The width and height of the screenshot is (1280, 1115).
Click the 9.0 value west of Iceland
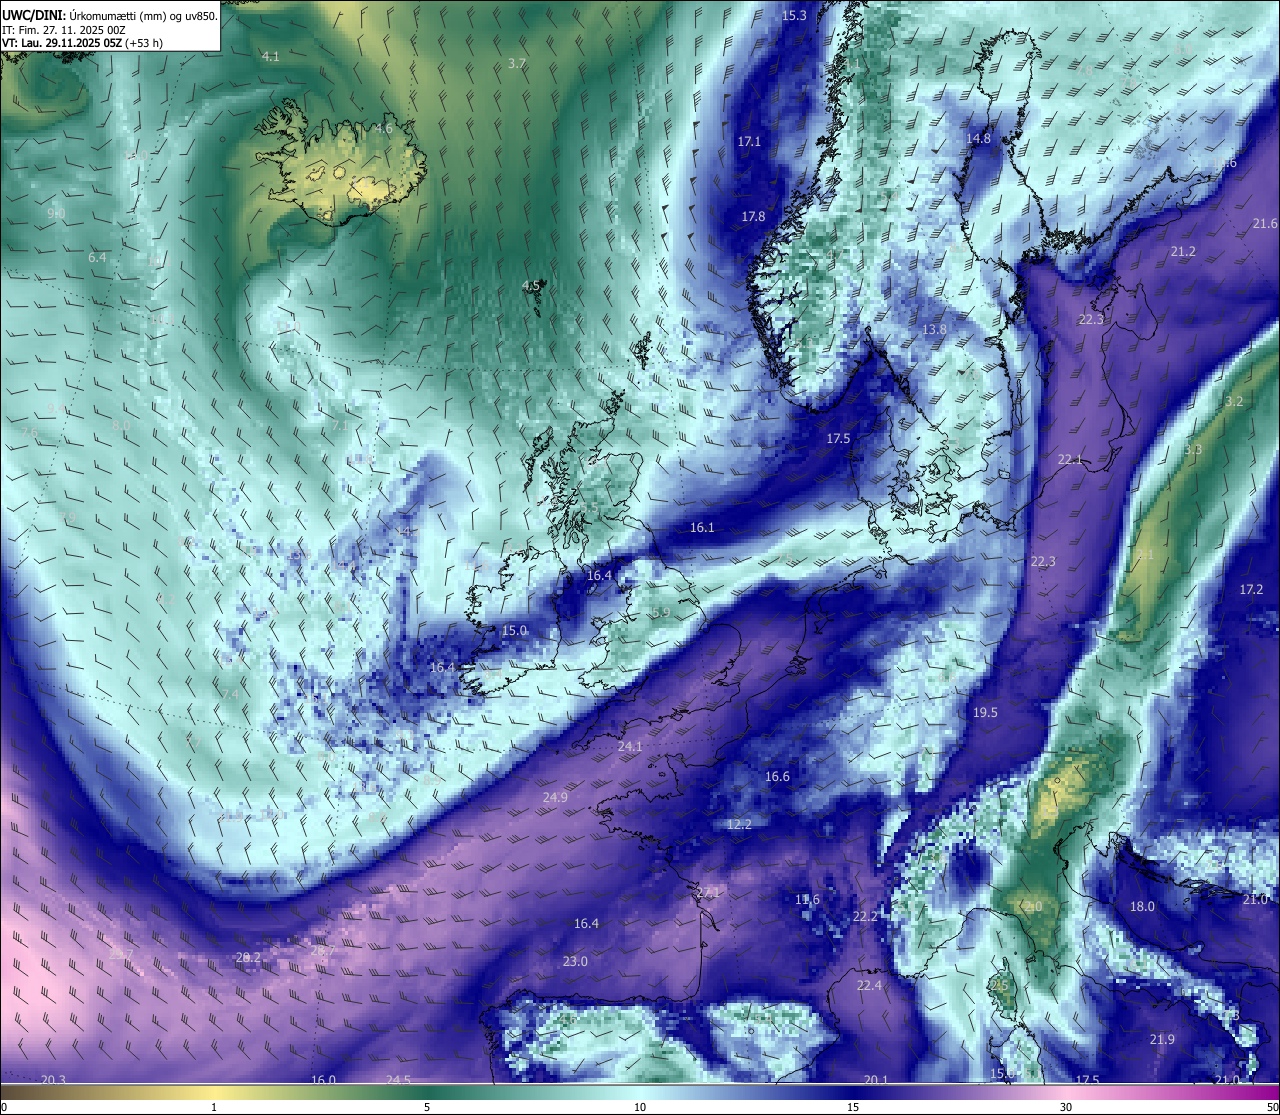(56, 214)
